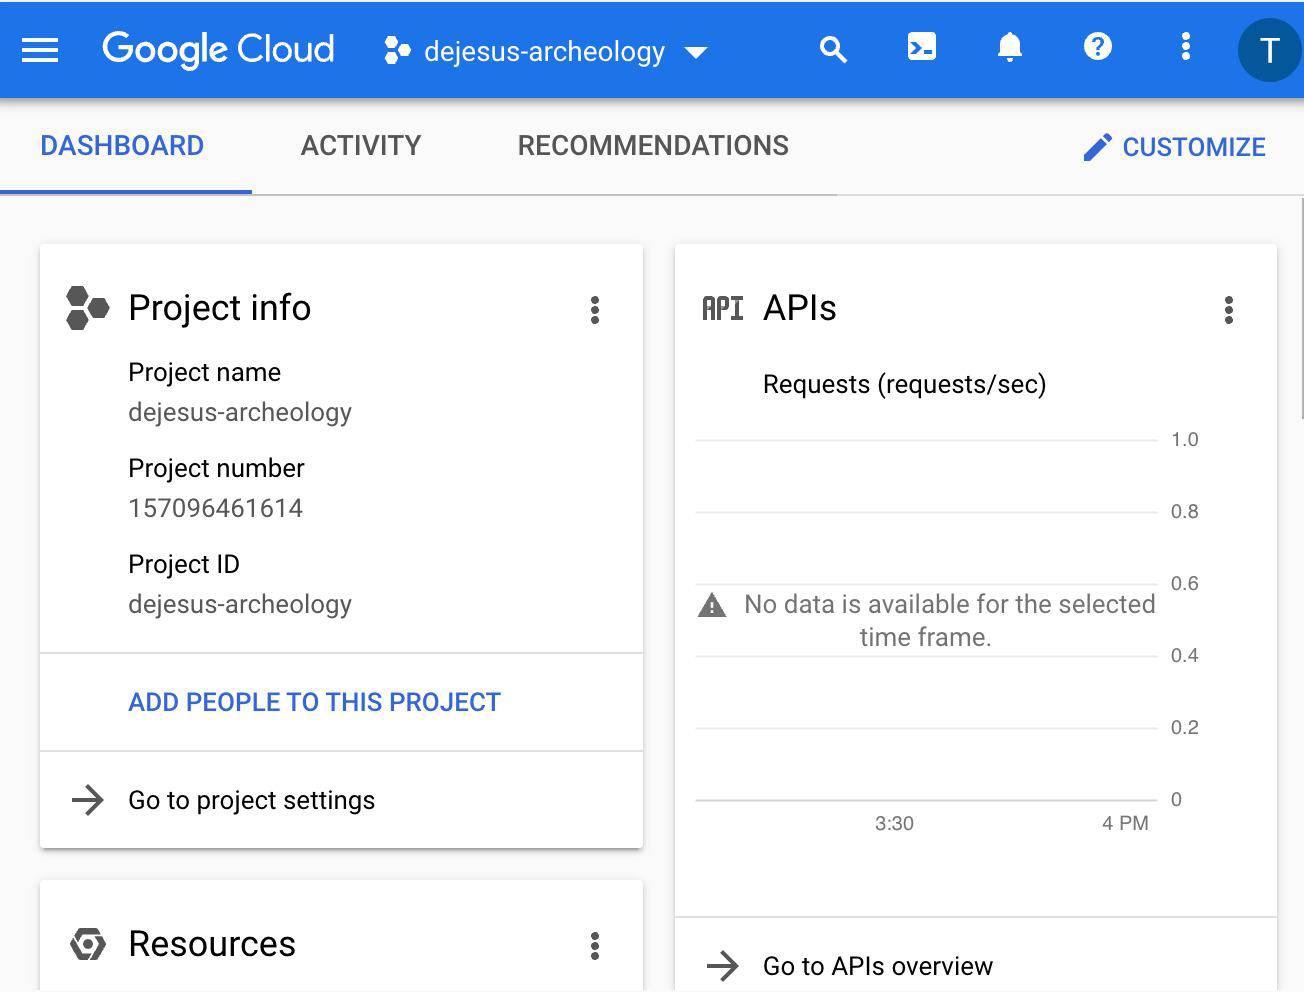Activate the Cloud Shell terminal icon
The width and height of the screenshot is (1304, 992).
(921, 47)
